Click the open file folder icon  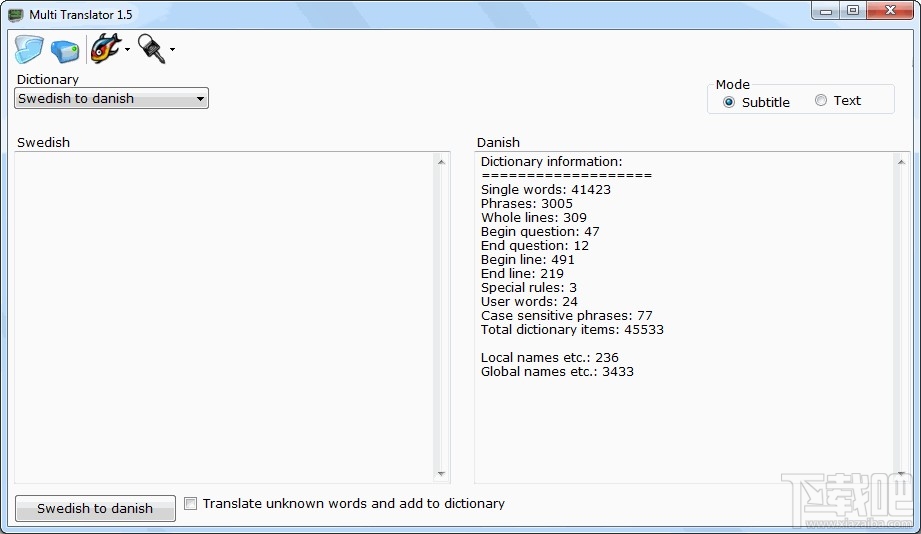(29, 49)
